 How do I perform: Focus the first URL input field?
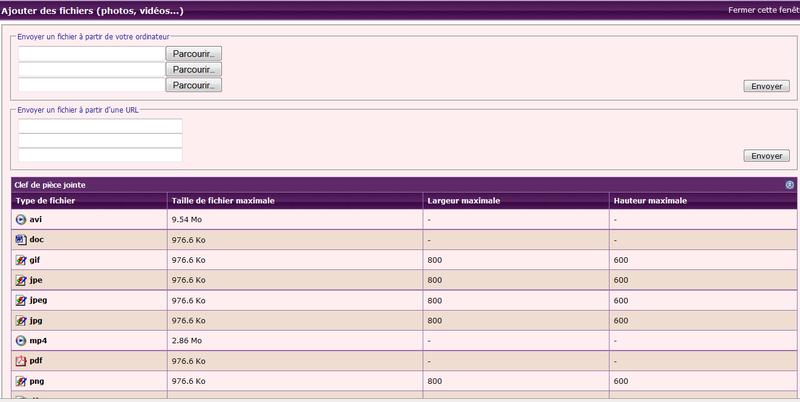coord(100,125)
